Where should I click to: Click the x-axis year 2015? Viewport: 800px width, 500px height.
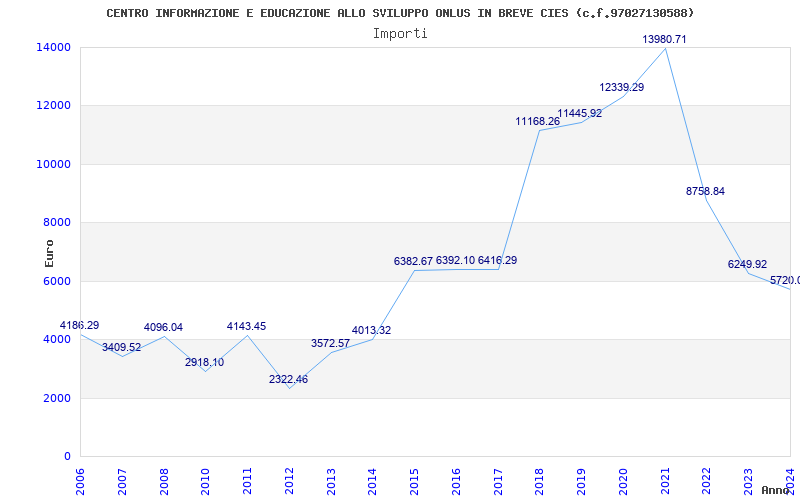[x=414, y=482]
